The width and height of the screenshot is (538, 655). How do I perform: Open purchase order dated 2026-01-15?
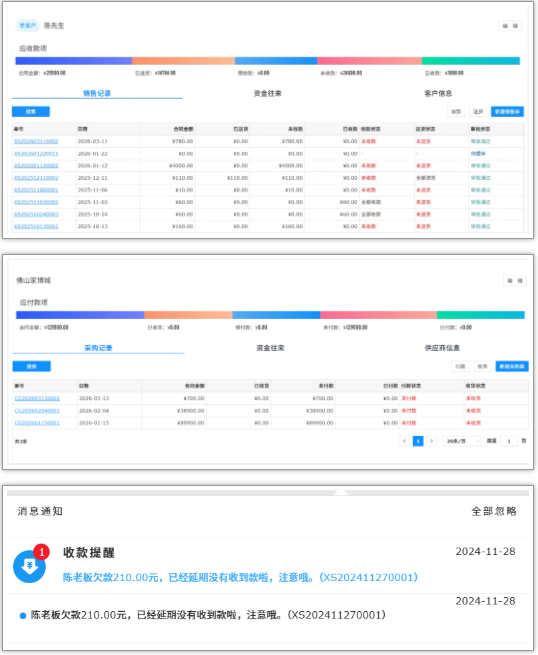click(x=37, y=423)
